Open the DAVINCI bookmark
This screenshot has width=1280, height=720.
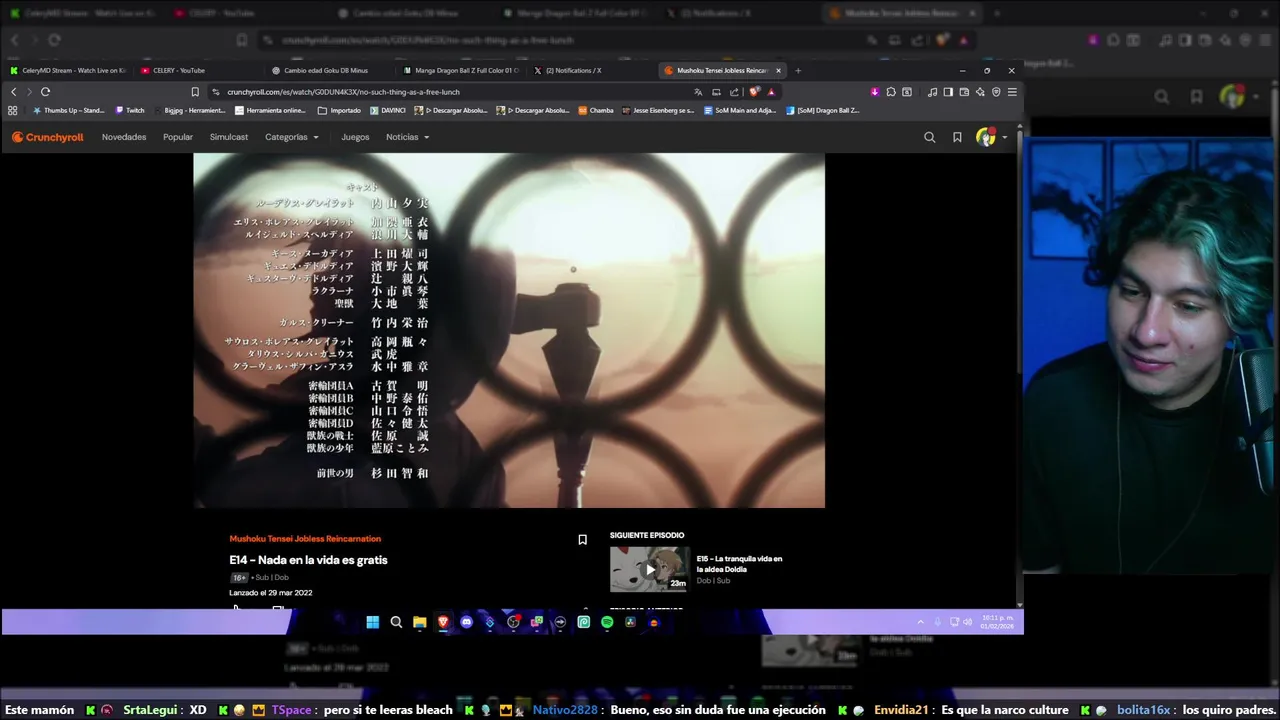[x=388, y=110]
